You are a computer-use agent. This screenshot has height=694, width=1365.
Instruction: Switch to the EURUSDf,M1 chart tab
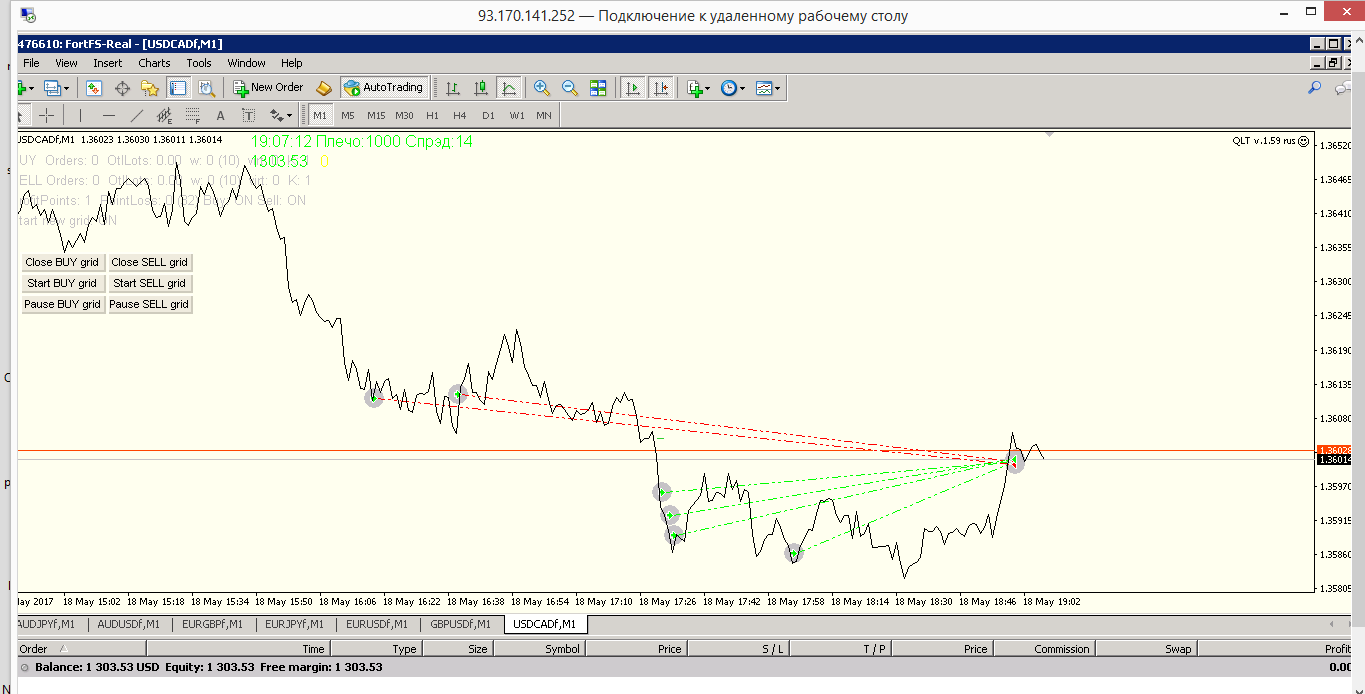click(376, 624)
